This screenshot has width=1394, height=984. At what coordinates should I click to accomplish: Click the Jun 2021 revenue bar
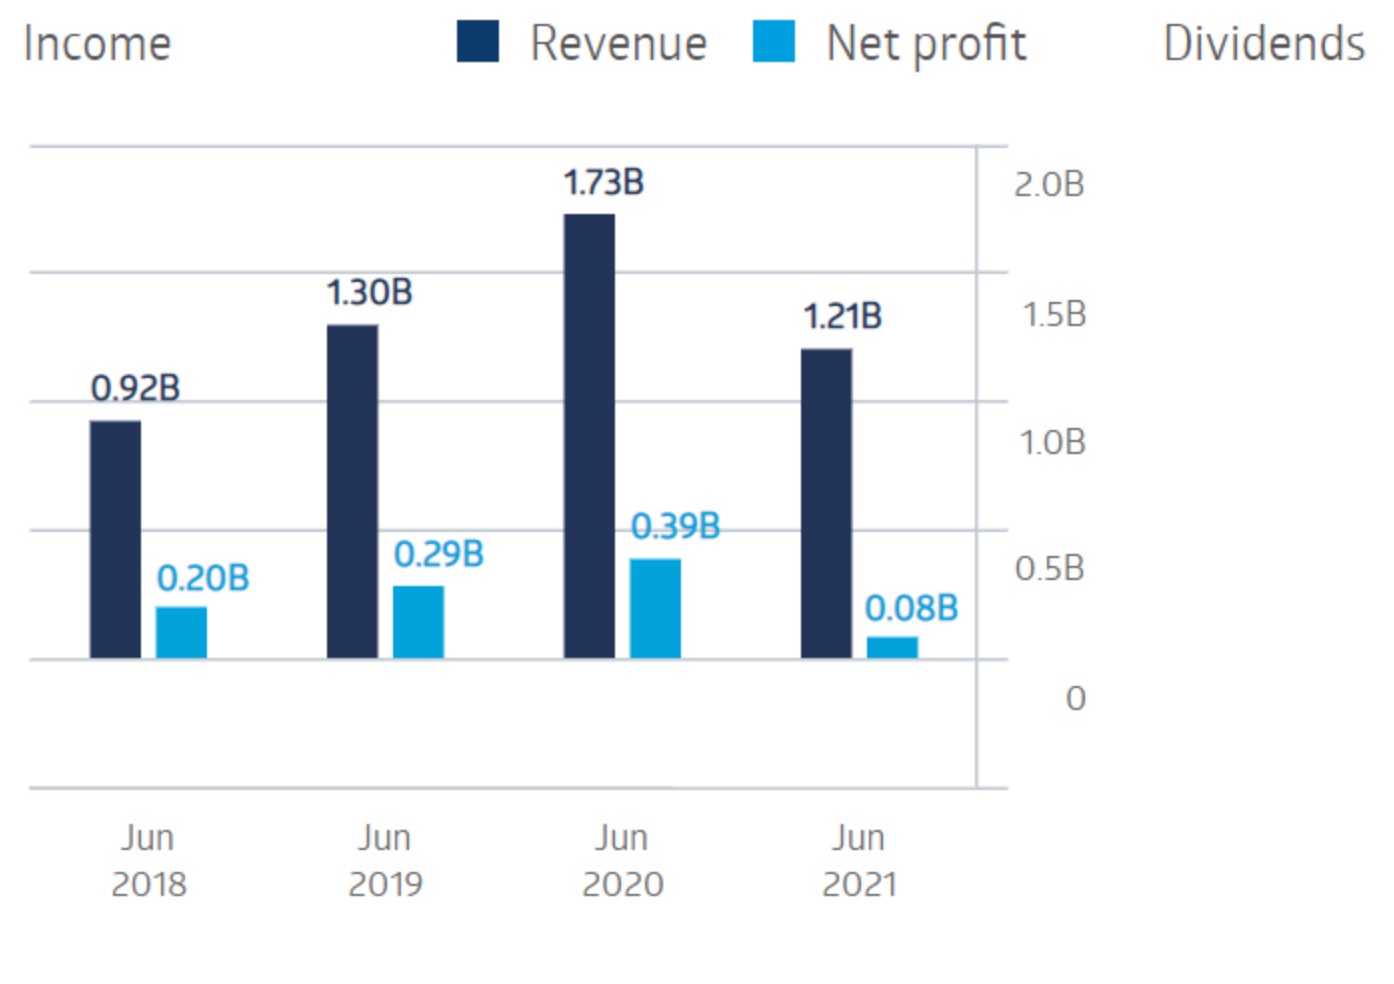click(826, 503)
